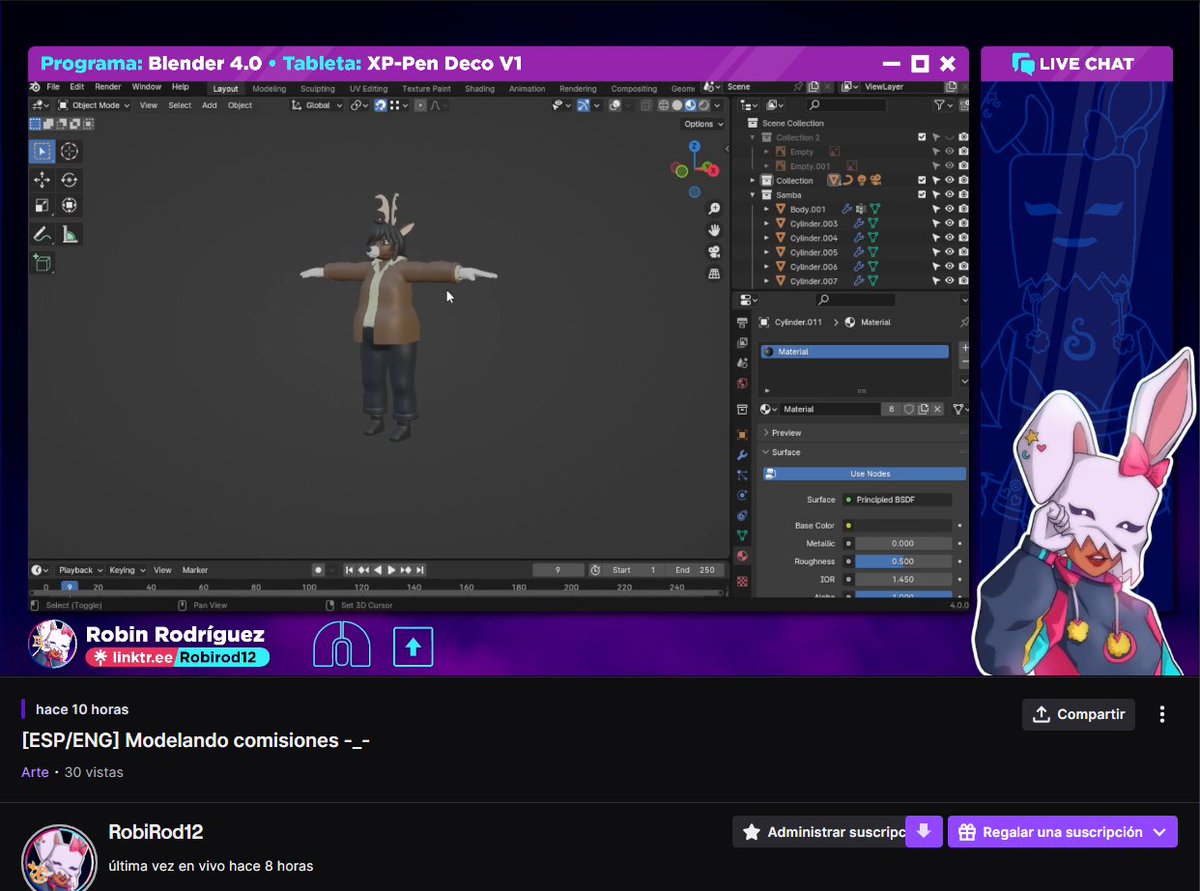Viewport: 1200px width, 891px height.
Task: Hide Body.001 using its eye icon
Action: [949, 209]
